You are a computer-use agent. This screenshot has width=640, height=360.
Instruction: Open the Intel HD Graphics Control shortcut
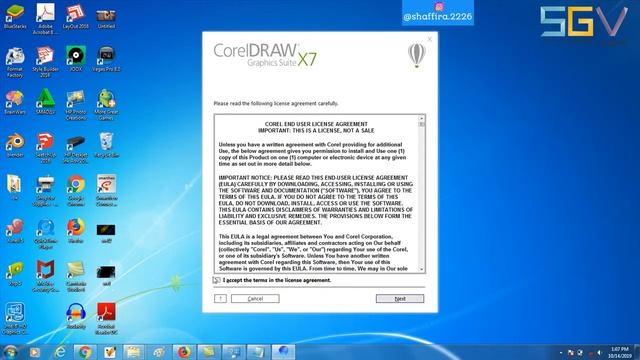(15, 319)
